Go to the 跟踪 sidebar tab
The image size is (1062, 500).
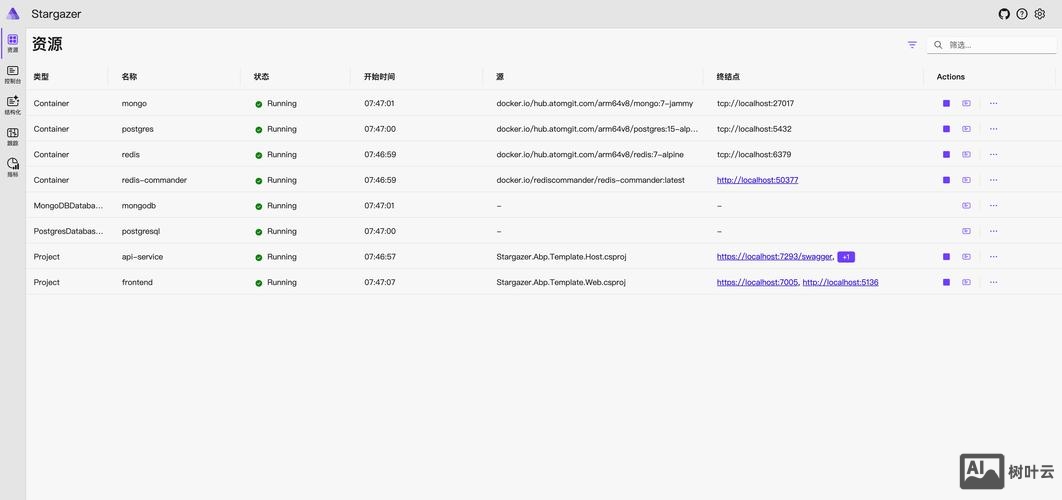pos(13,137)
